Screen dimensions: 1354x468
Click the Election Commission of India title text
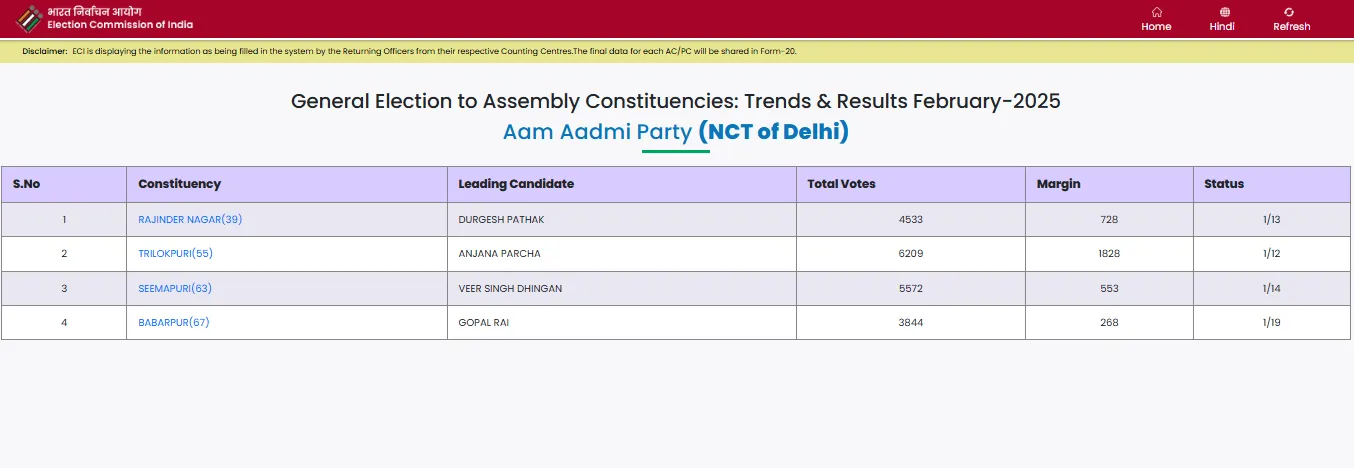120,24
